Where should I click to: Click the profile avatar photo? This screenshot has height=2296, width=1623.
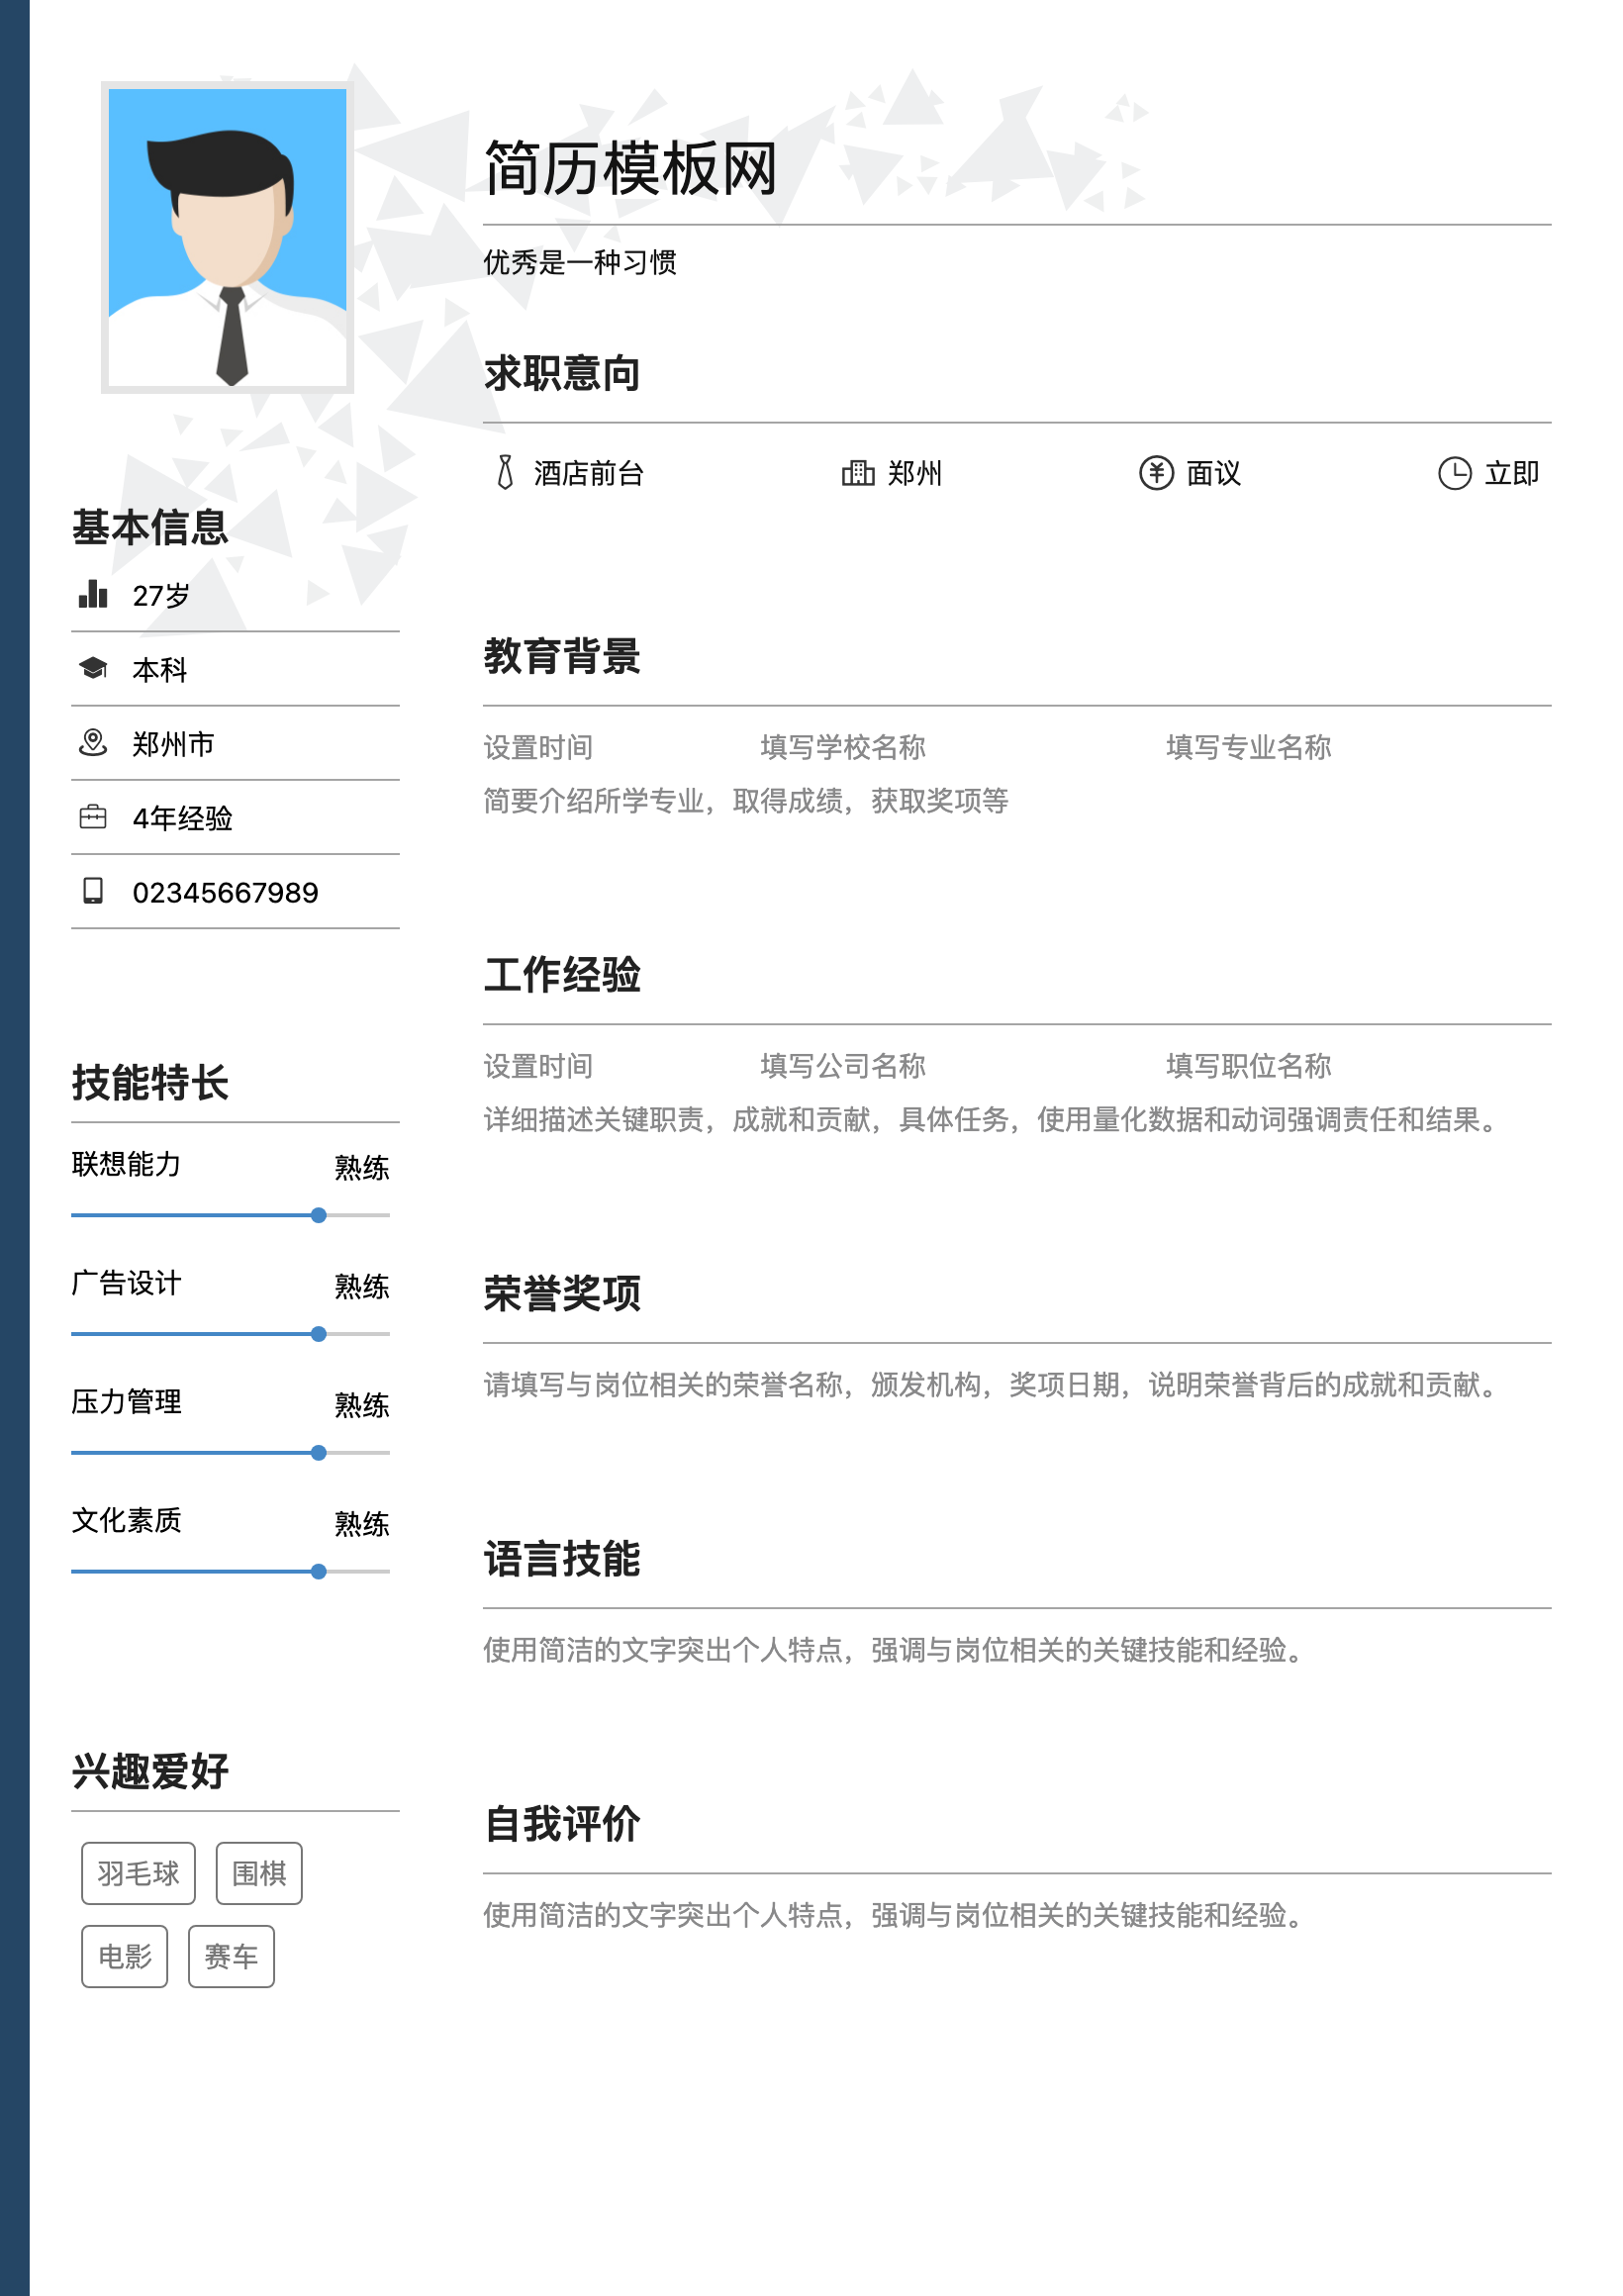coord(227,237)
